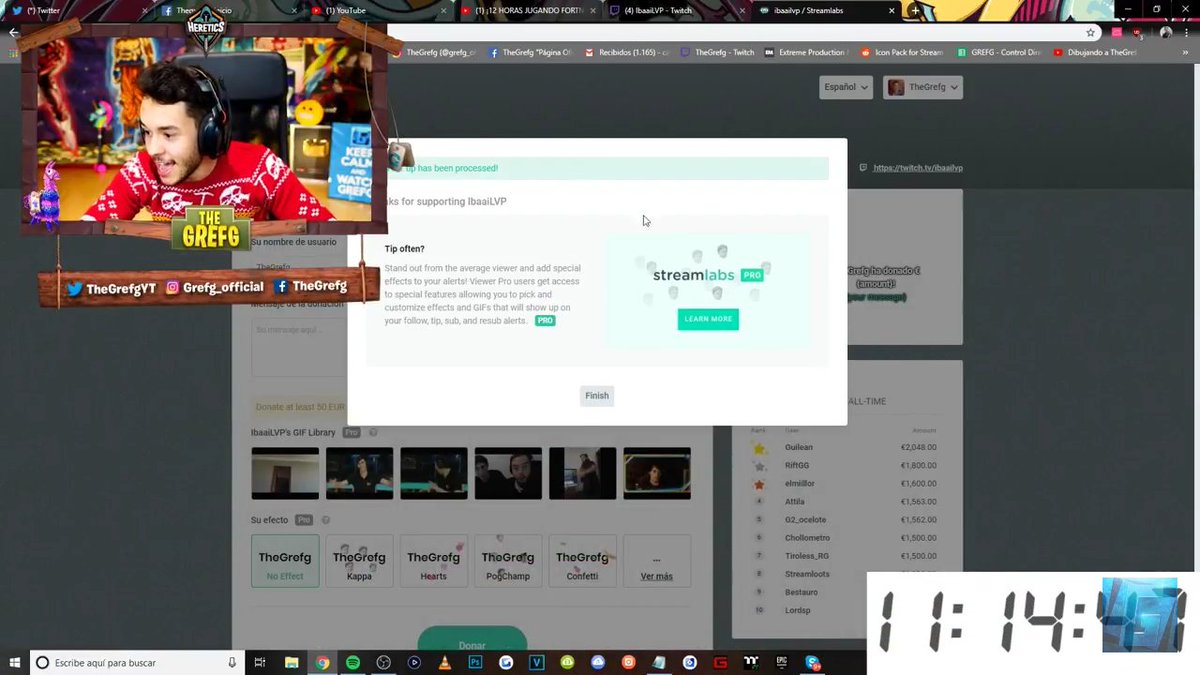Open Task View on the taskbar

[260, 662]
